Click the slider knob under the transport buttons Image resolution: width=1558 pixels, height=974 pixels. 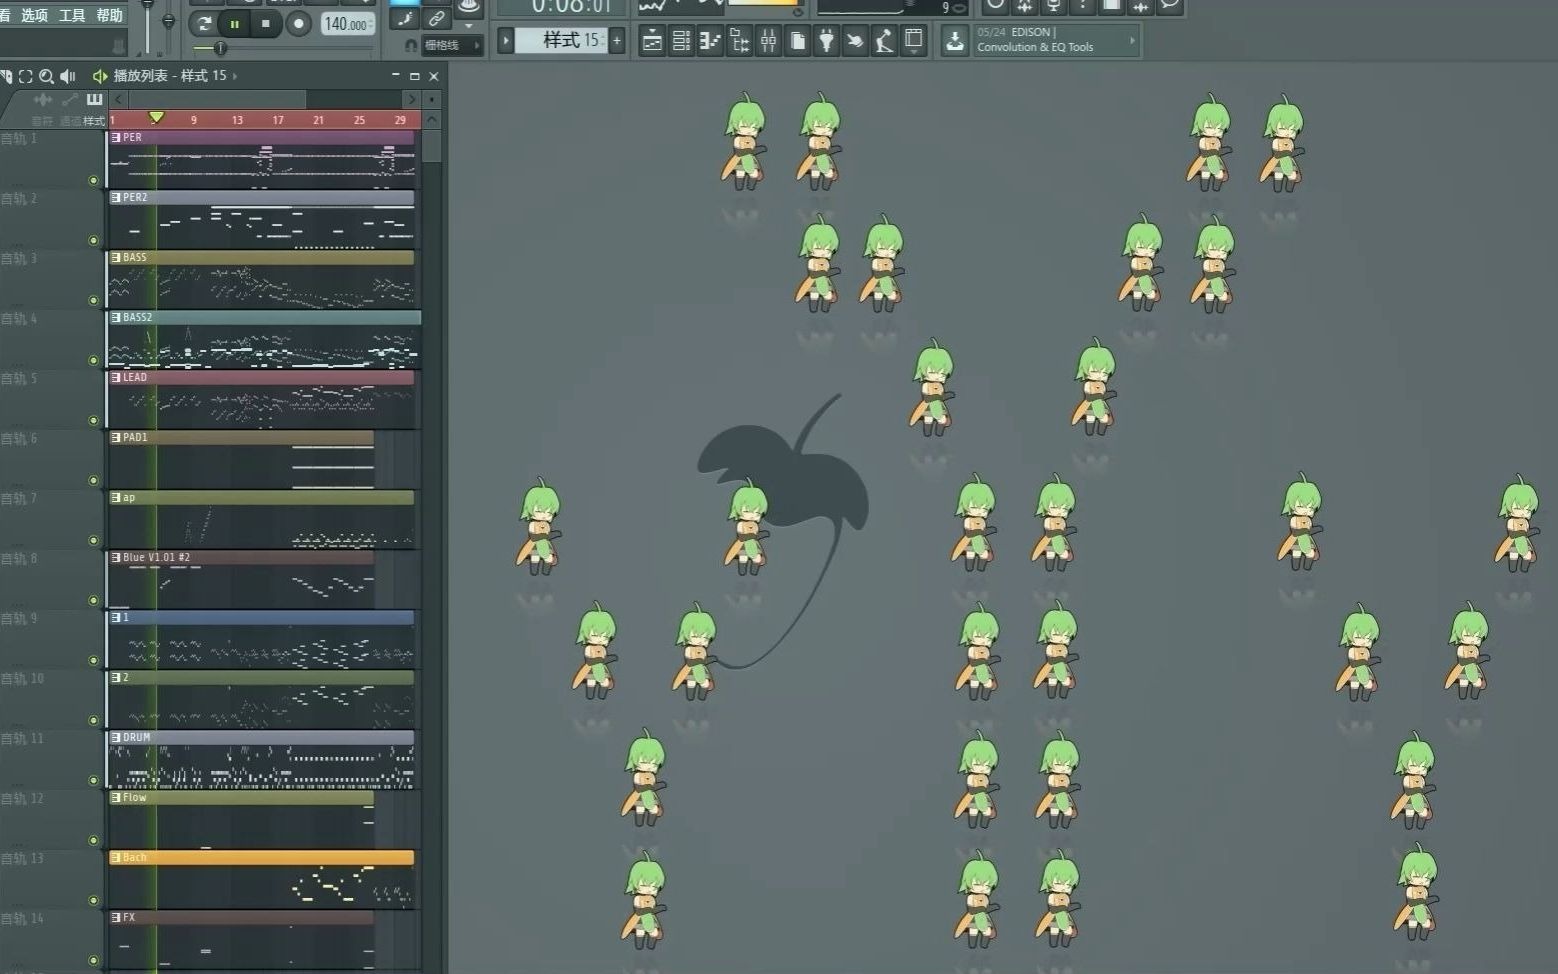220,48
